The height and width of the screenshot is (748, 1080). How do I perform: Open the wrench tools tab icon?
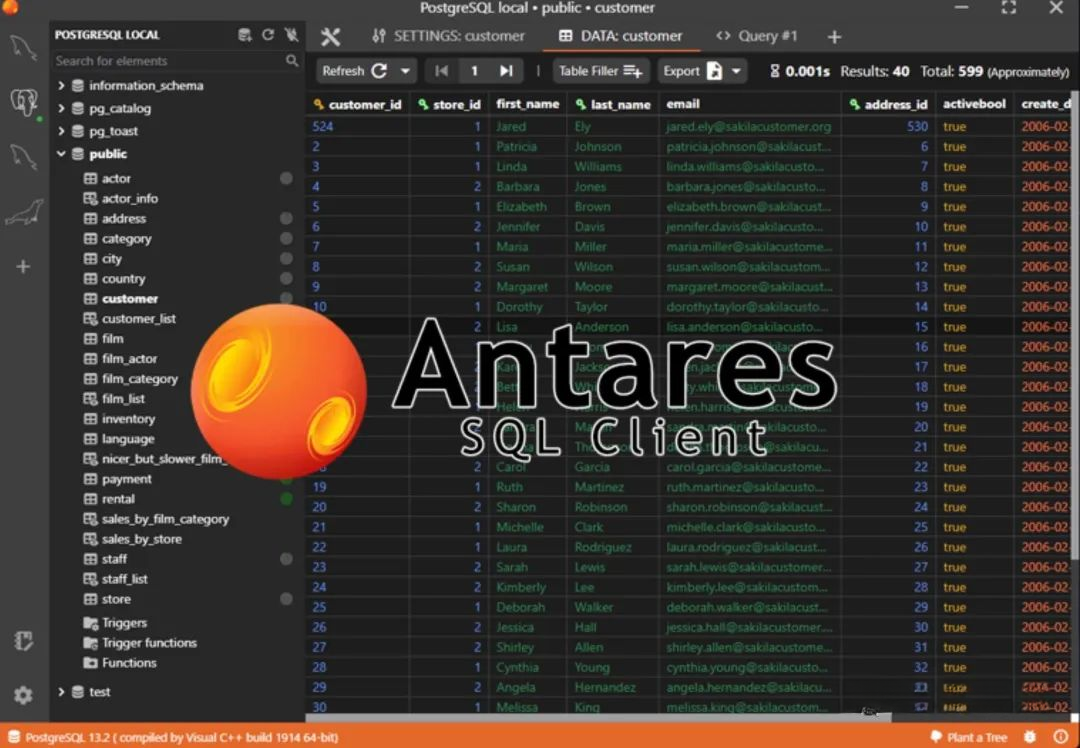click(331, 37)
